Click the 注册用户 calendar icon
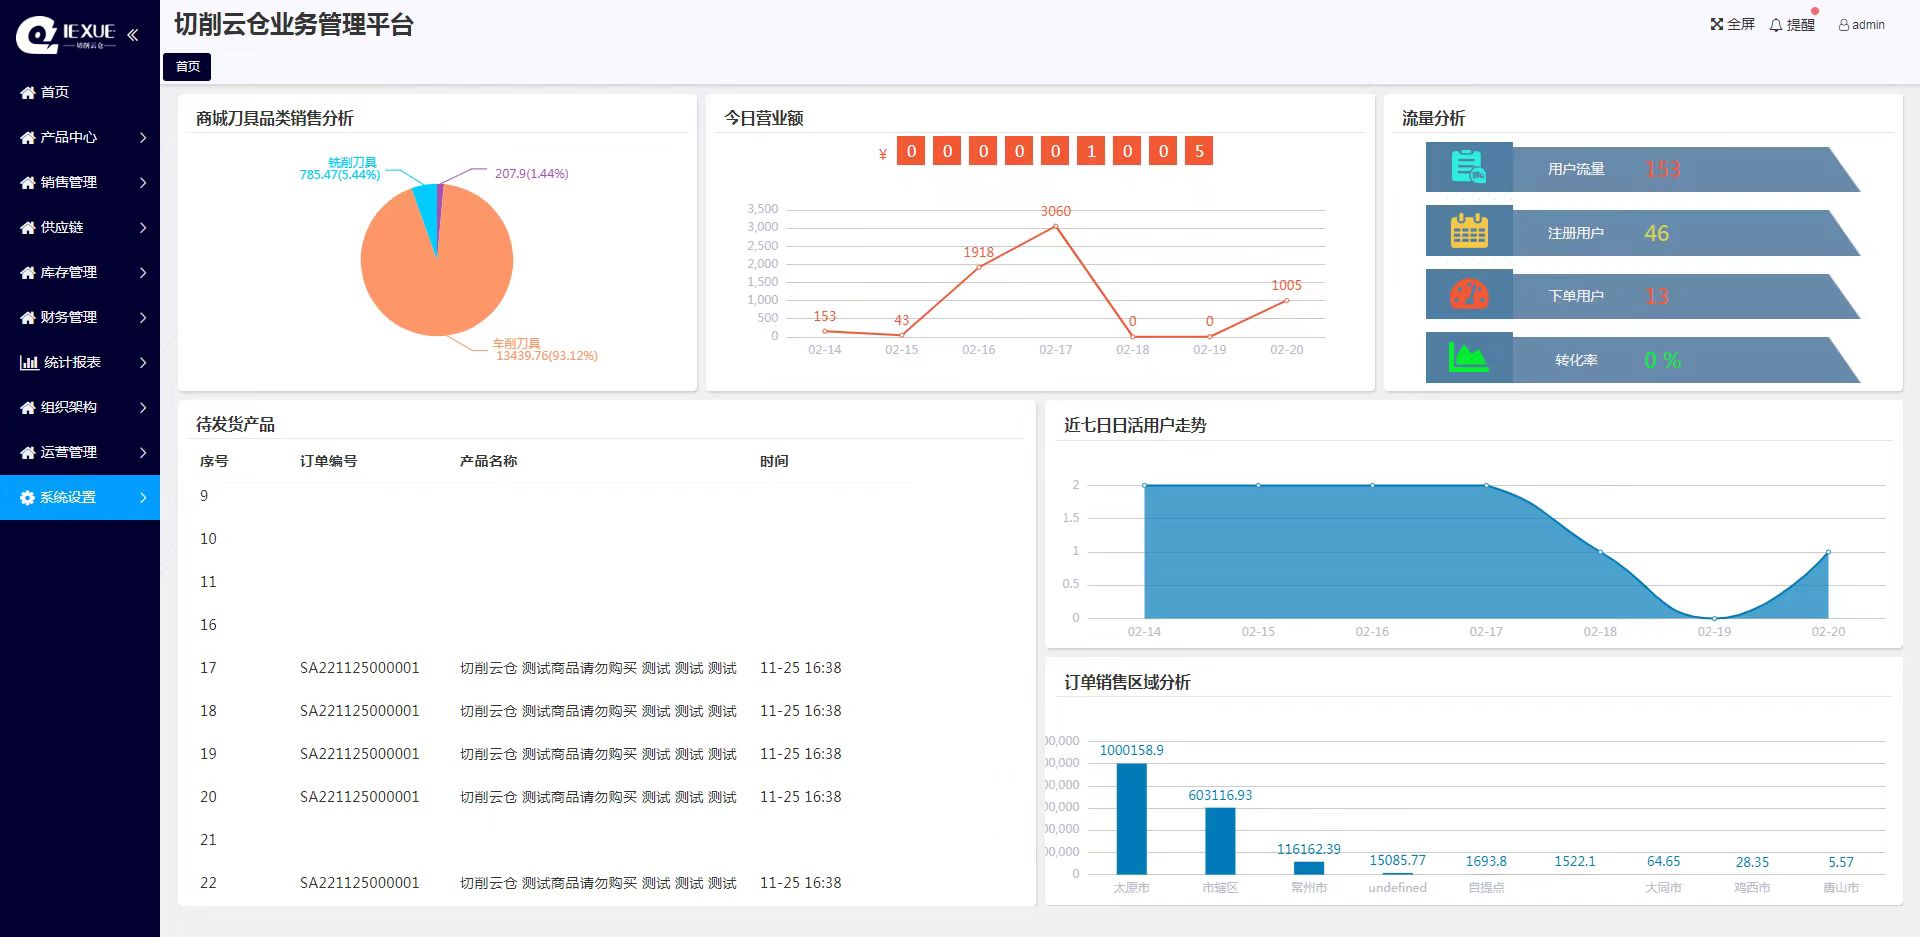Image resolution: width=1920 pixels, height=937 pixels. 1469,231
